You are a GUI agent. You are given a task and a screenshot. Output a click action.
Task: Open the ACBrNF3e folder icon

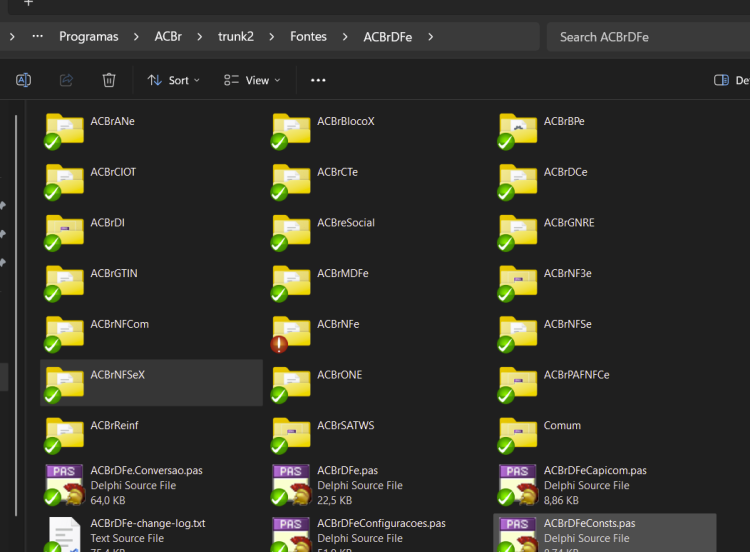pyautogui.click(x=517, y=283)
